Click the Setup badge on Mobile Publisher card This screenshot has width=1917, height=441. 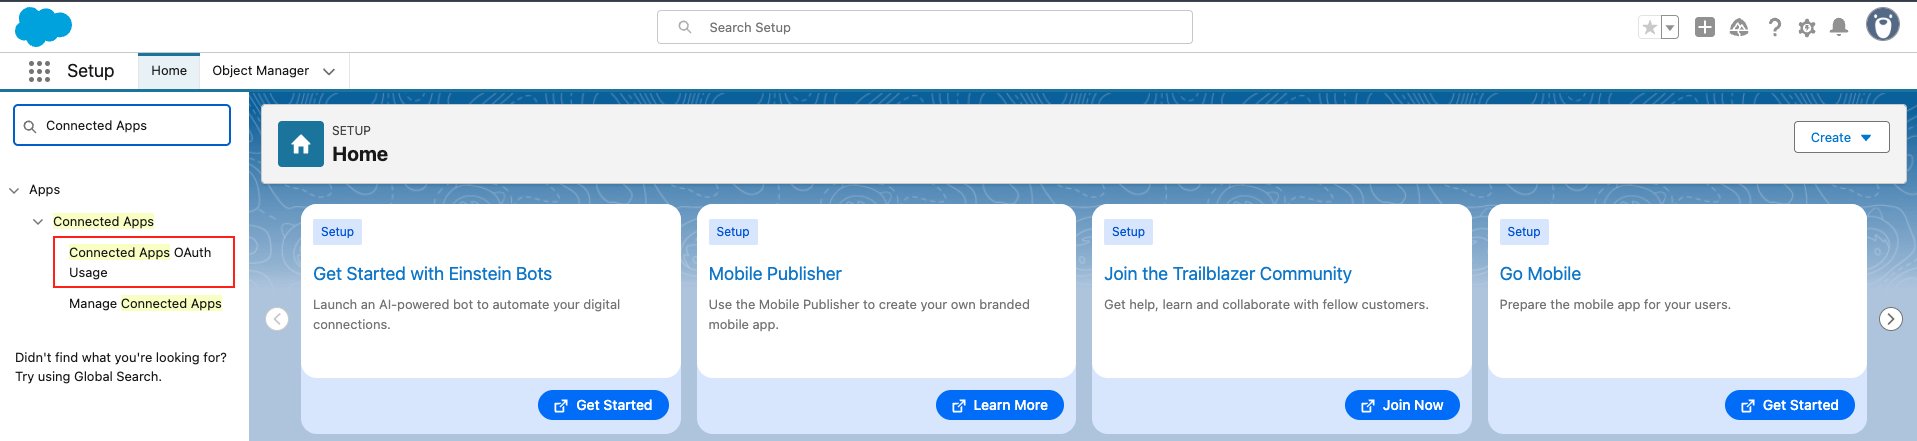tap(733, 232)
